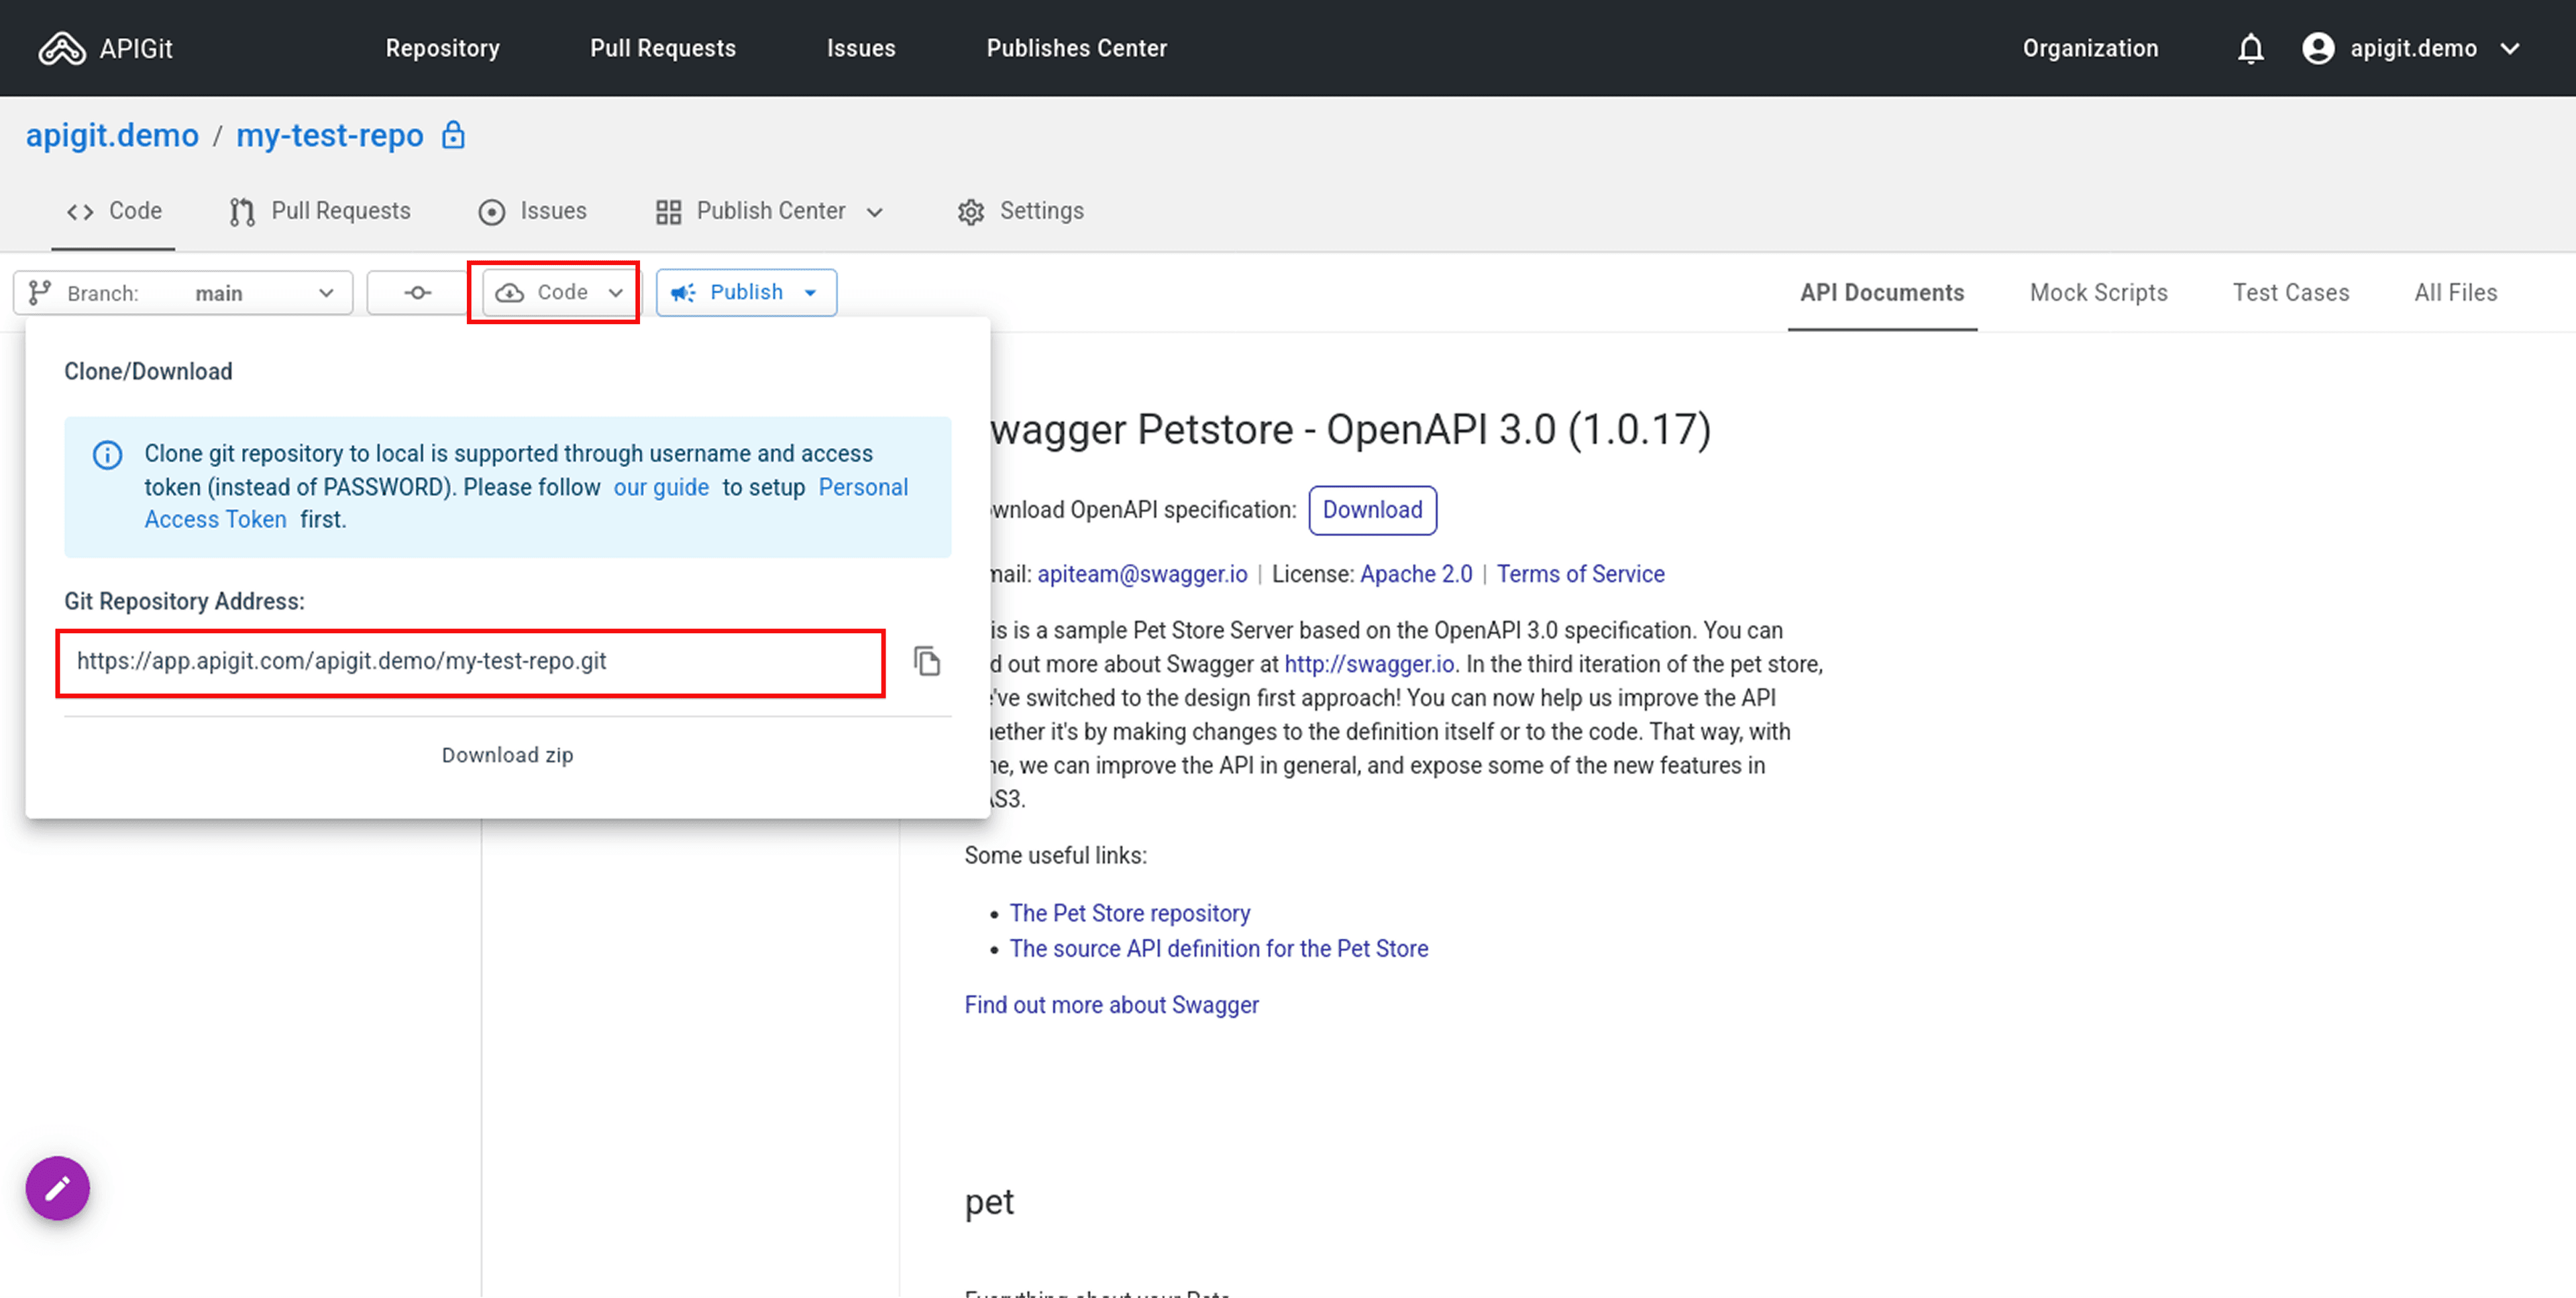Expand the Branch main dropdown
This screenshot has height=1298, width=2576.
(x=183, y=293)
